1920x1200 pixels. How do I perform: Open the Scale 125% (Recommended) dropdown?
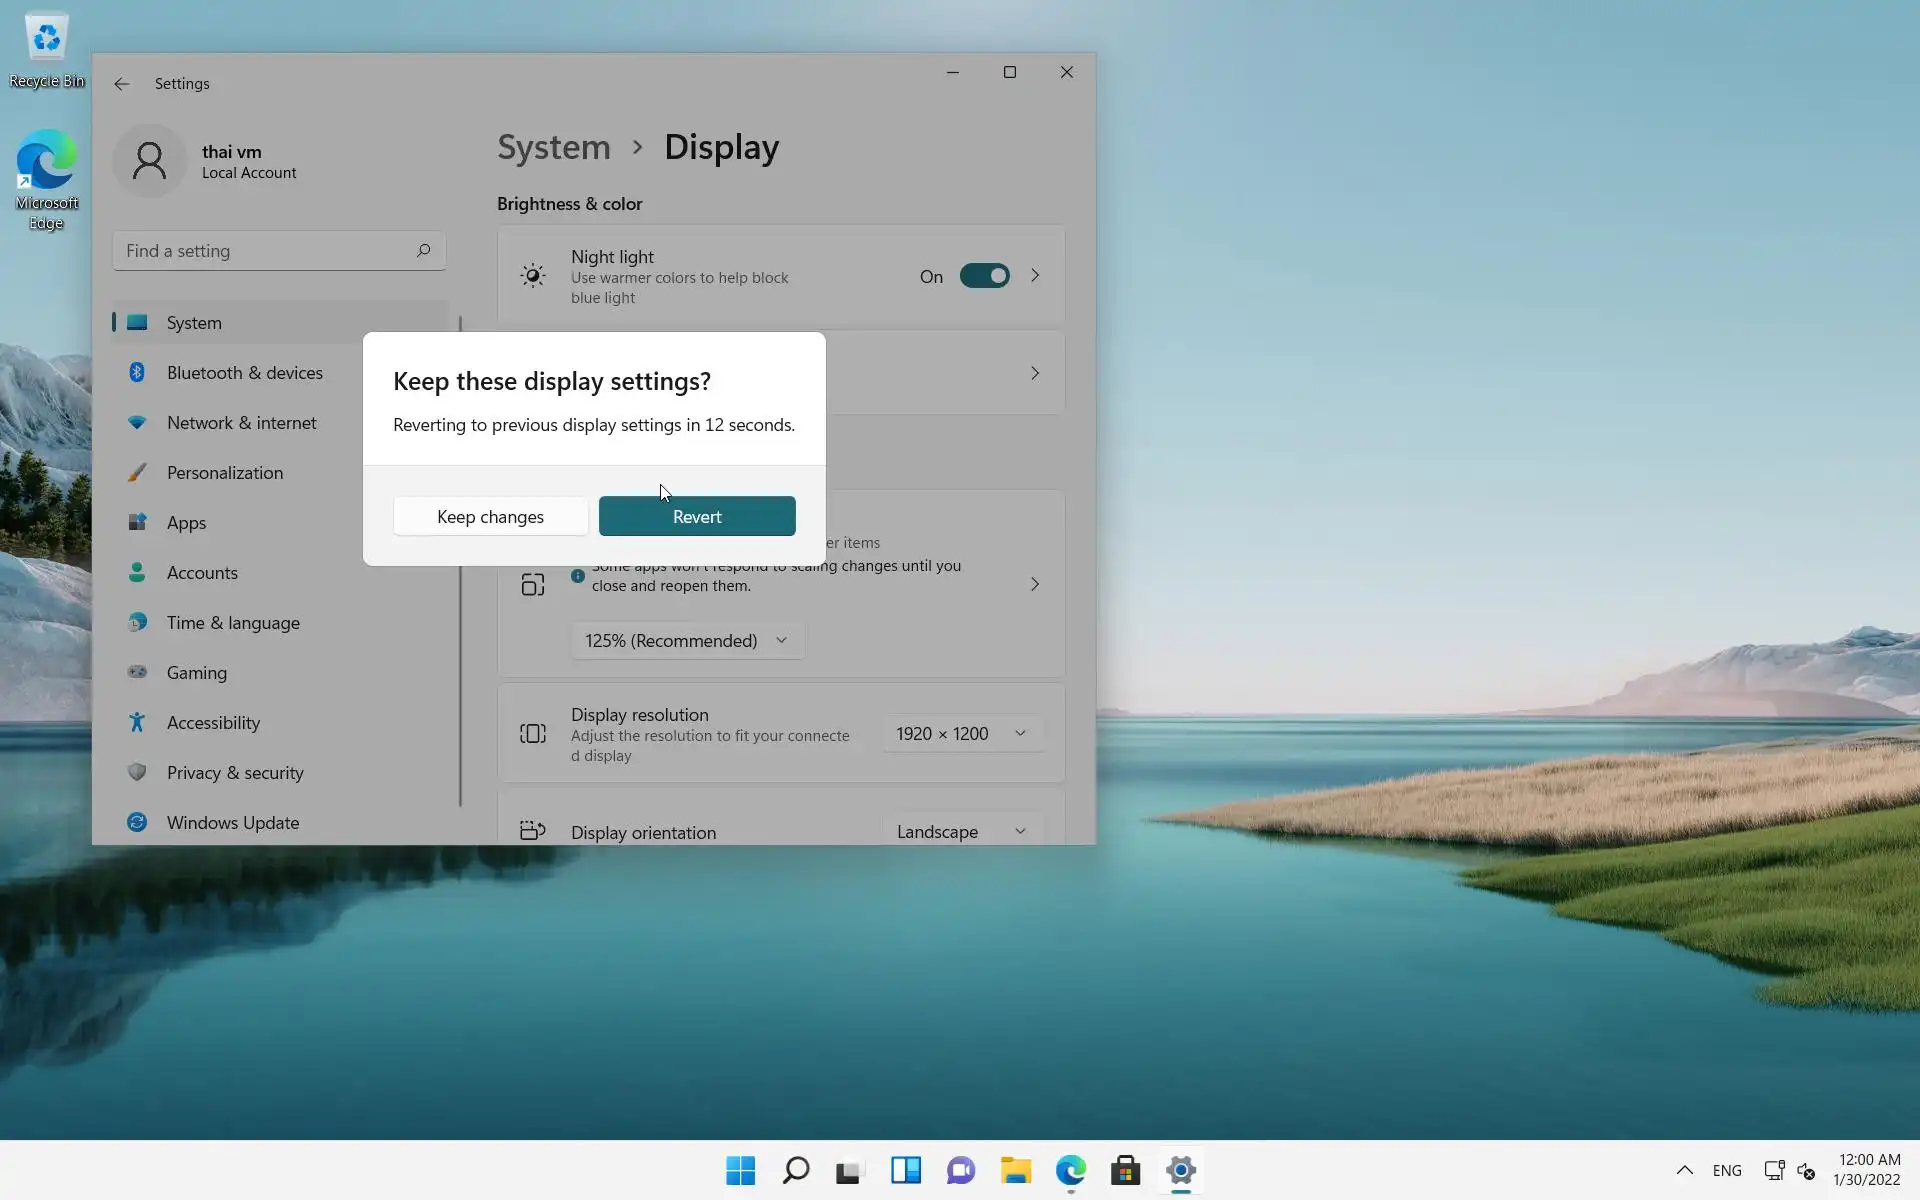click(x=687, y=641)
